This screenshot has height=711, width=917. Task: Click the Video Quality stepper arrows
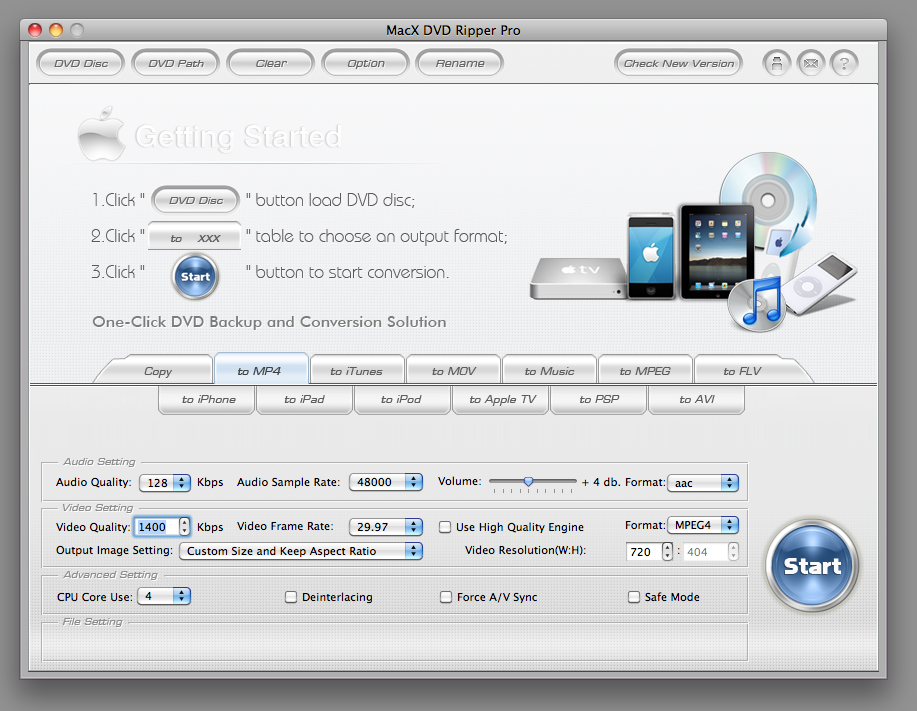tap(184, 527)
